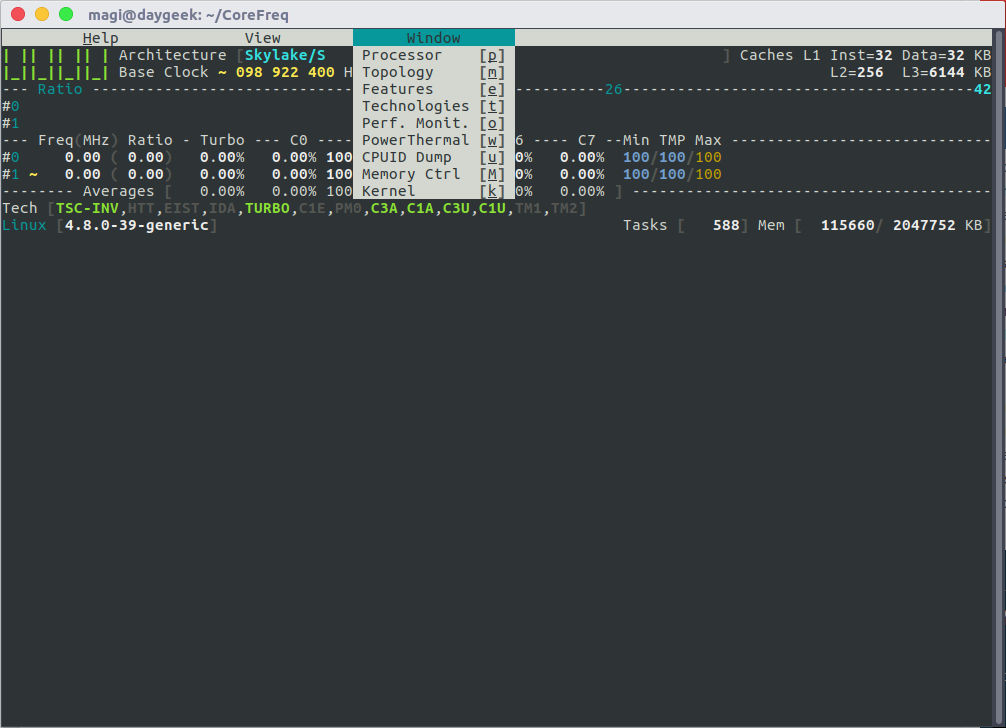Click the Turbo column header
The image size is (1006, 728).
click(x=222, y=140)
